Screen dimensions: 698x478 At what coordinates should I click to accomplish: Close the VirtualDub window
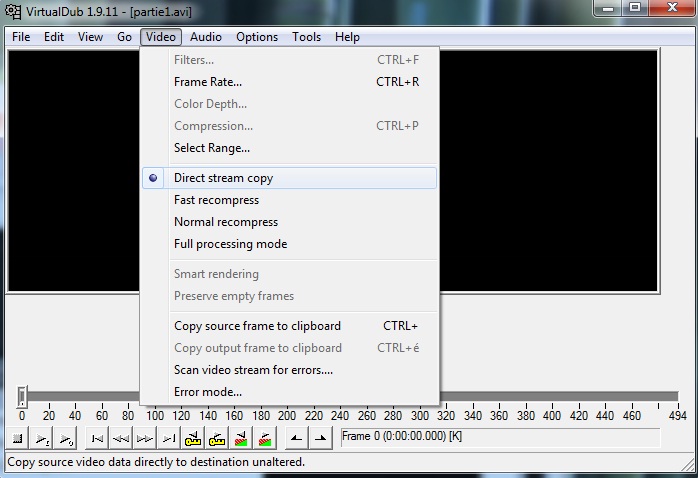[672, 8]
